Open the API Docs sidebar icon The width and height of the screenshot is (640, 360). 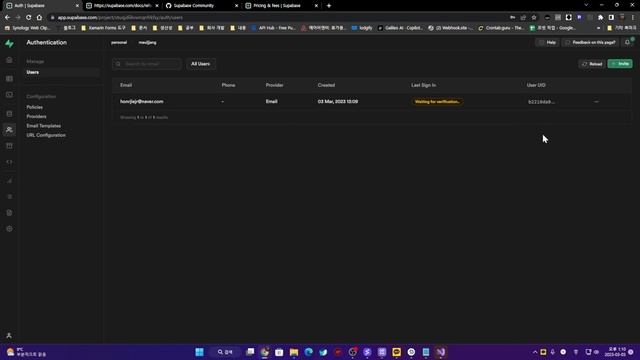[x=9, y=213]
